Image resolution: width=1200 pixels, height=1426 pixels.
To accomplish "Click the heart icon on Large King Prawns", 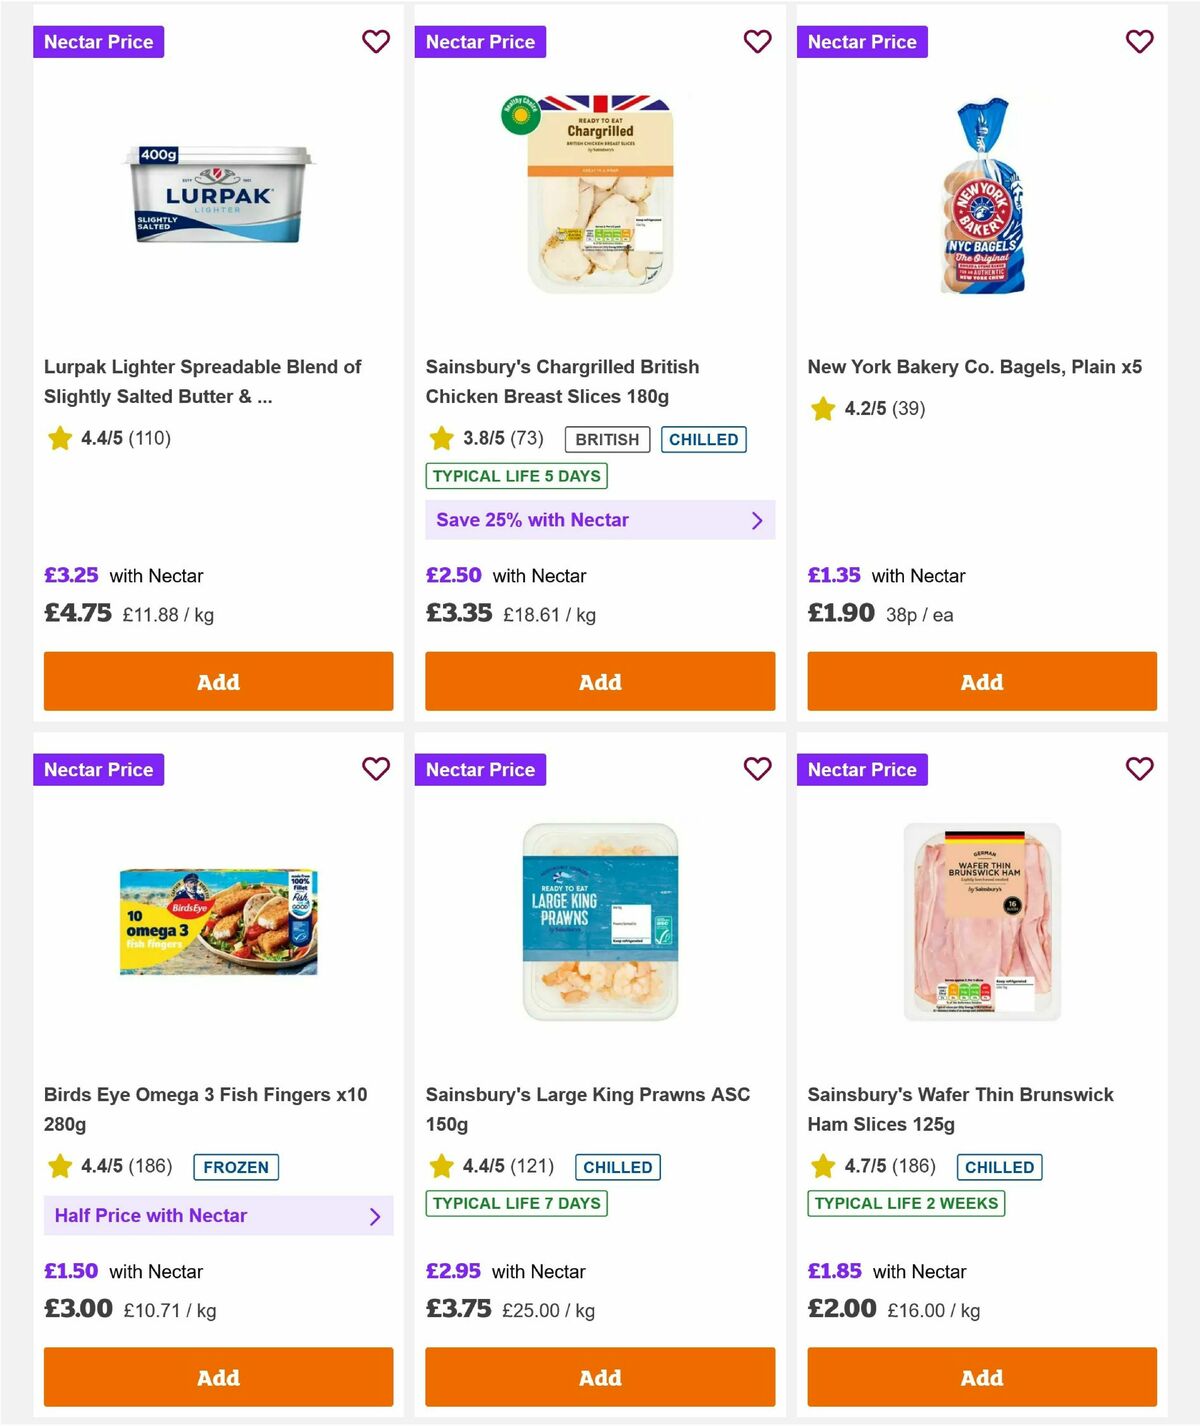I will (x=757, y=769).
